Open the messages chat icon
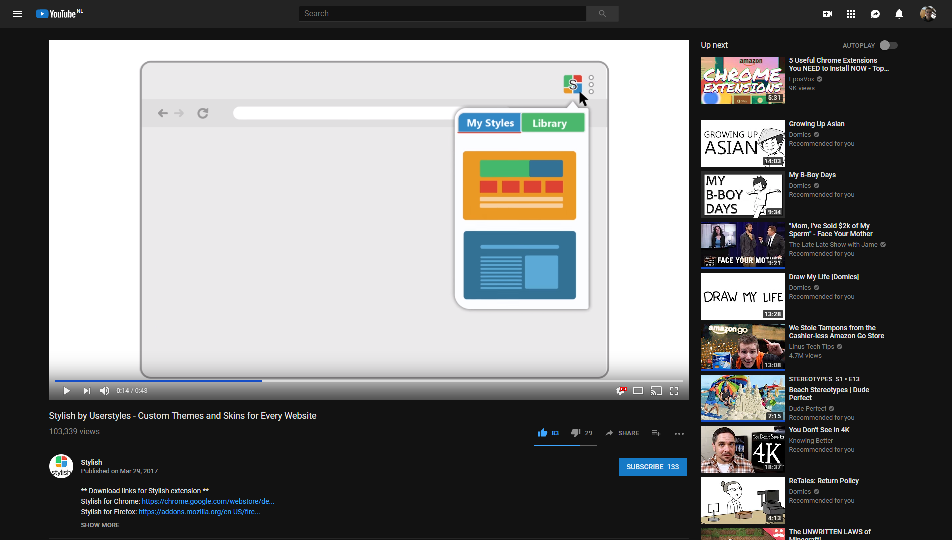This screenshot has width=952, height=540. pyautogui.click(x=875, y=13)
